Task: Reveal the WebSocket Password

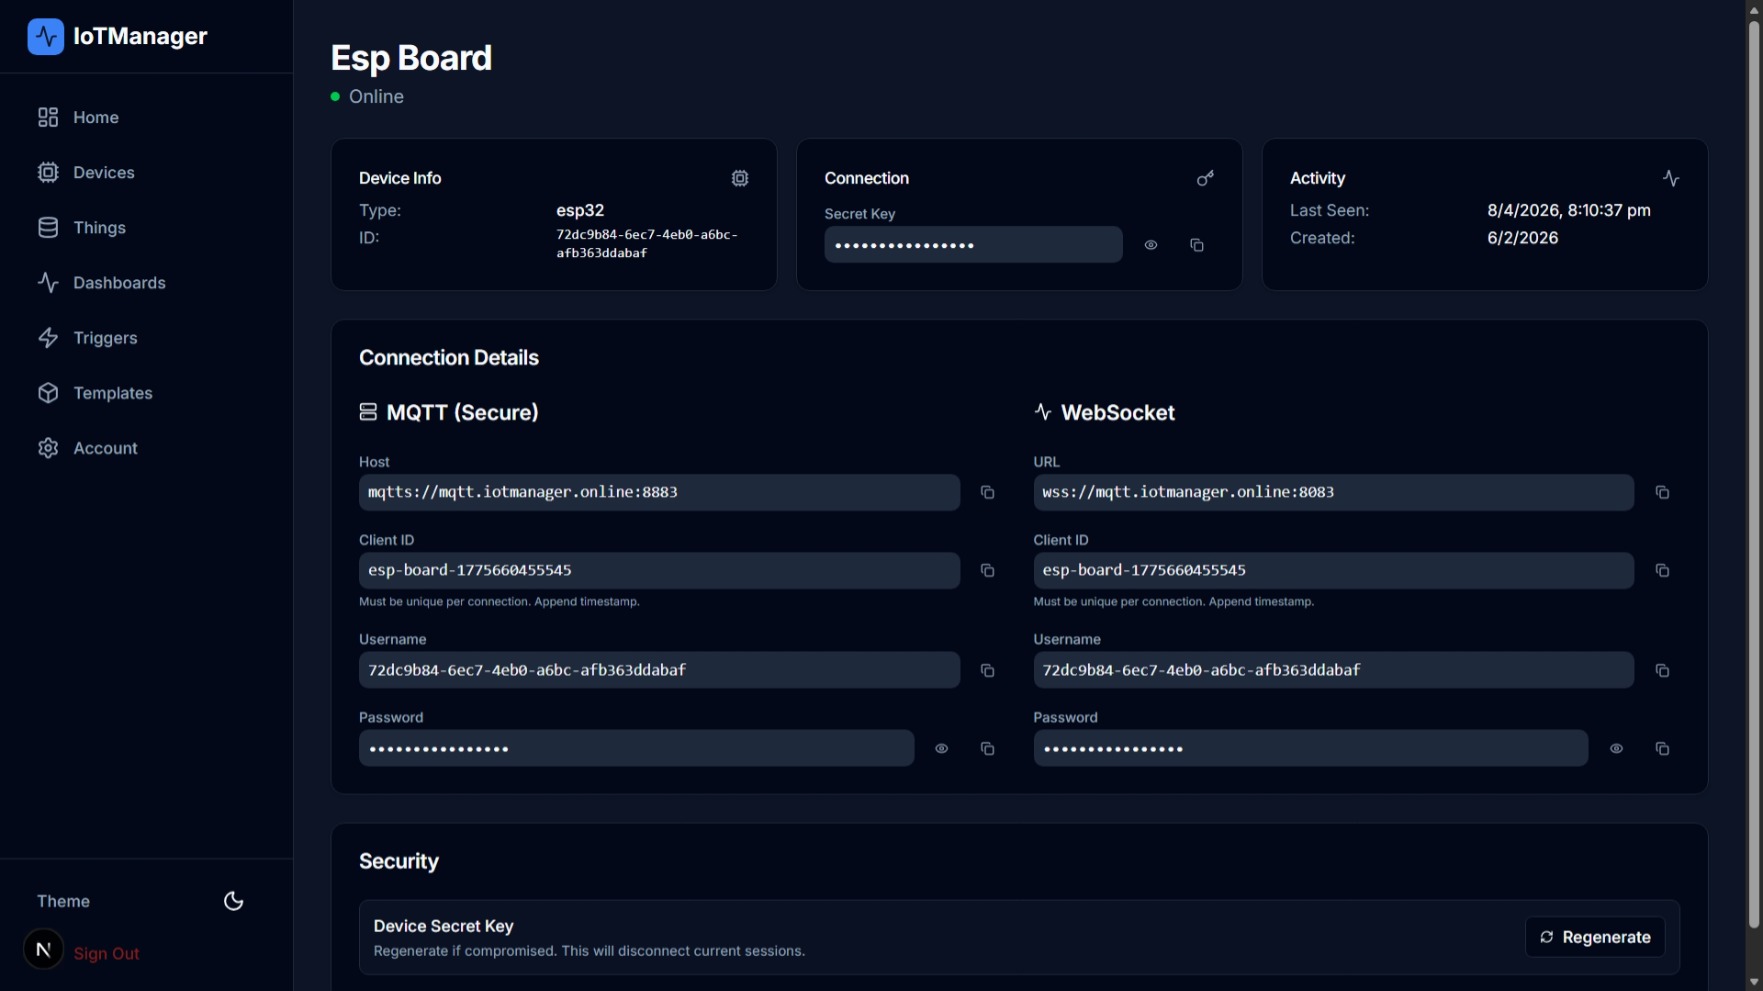Action: click(1616, 748)
